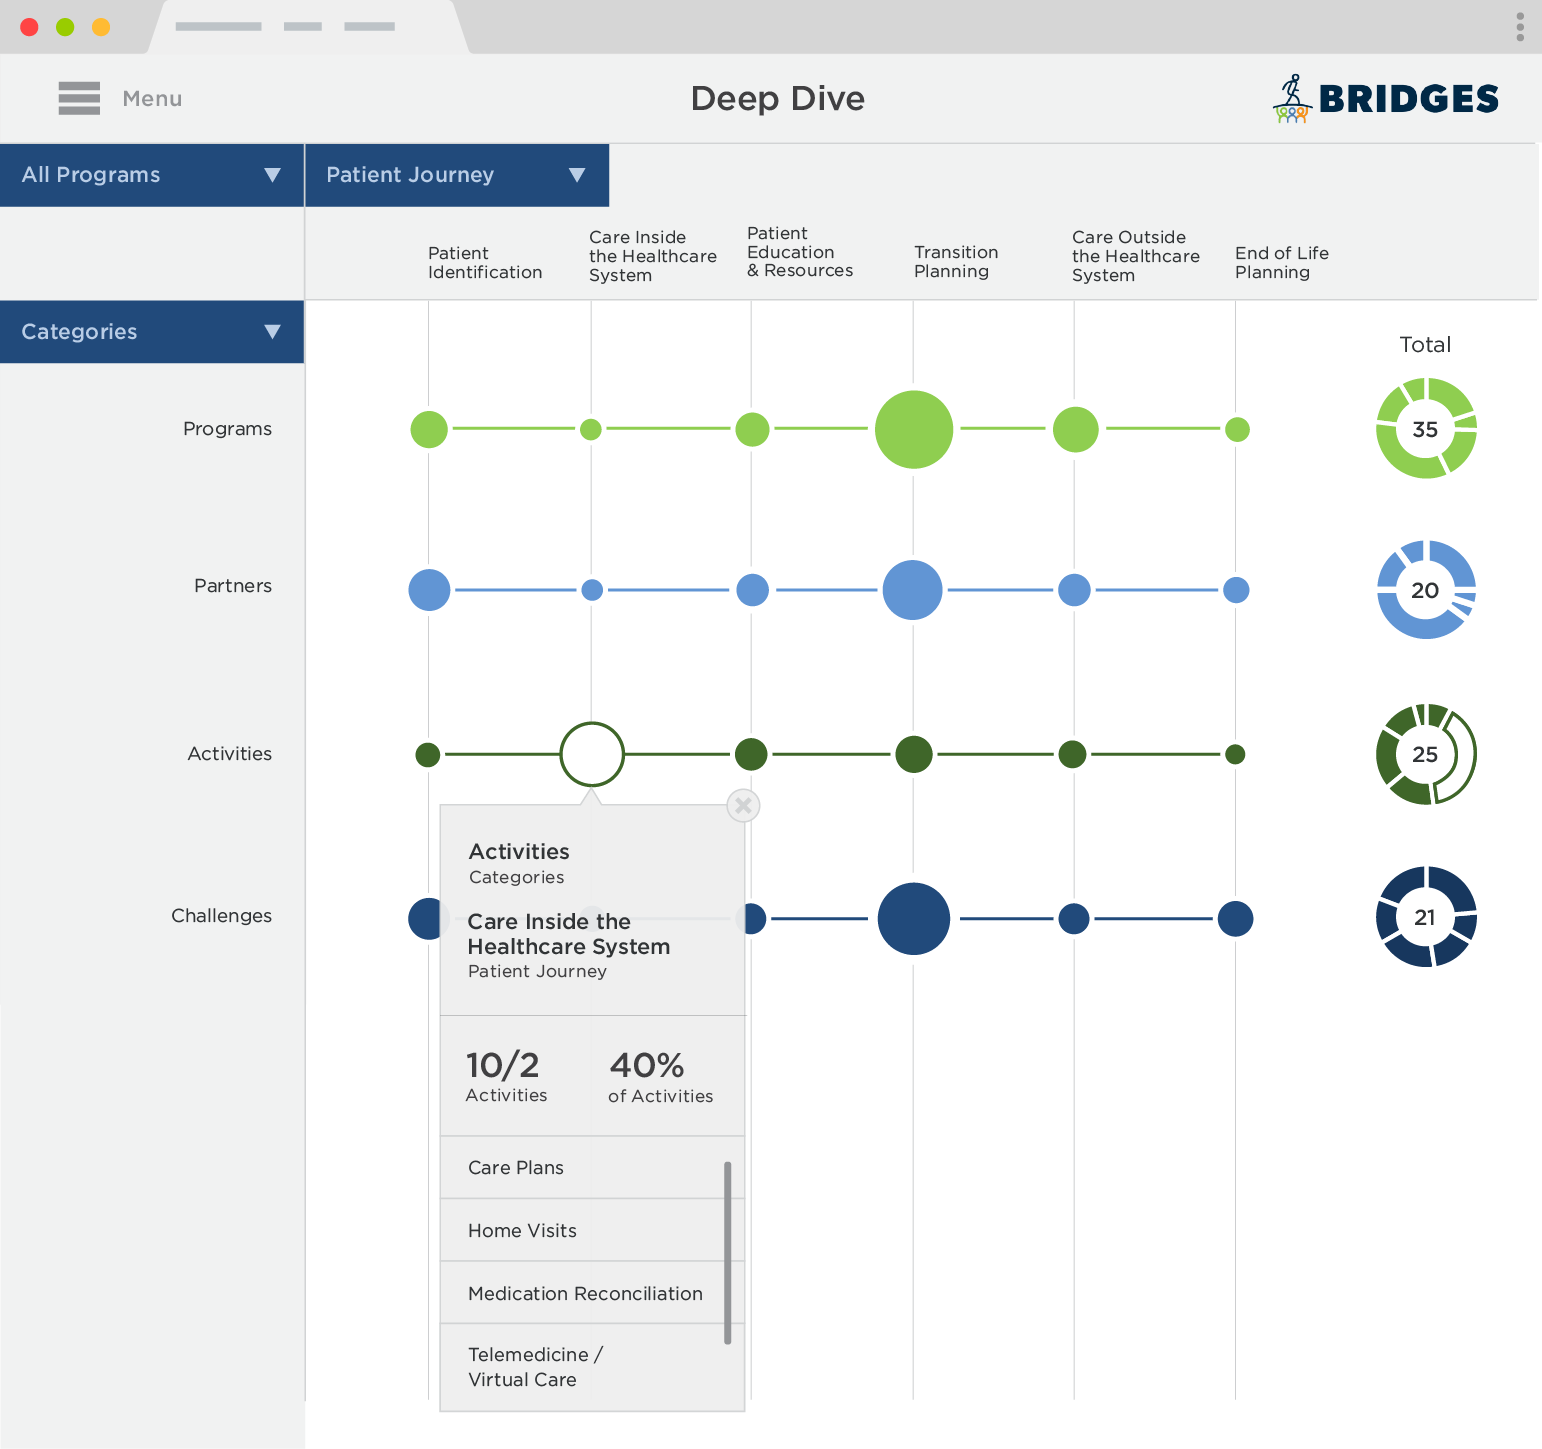The width and height of the screenshot is (1542, 1449).
Task: Close the Activities detail popup
Action: tap(742, 806)
